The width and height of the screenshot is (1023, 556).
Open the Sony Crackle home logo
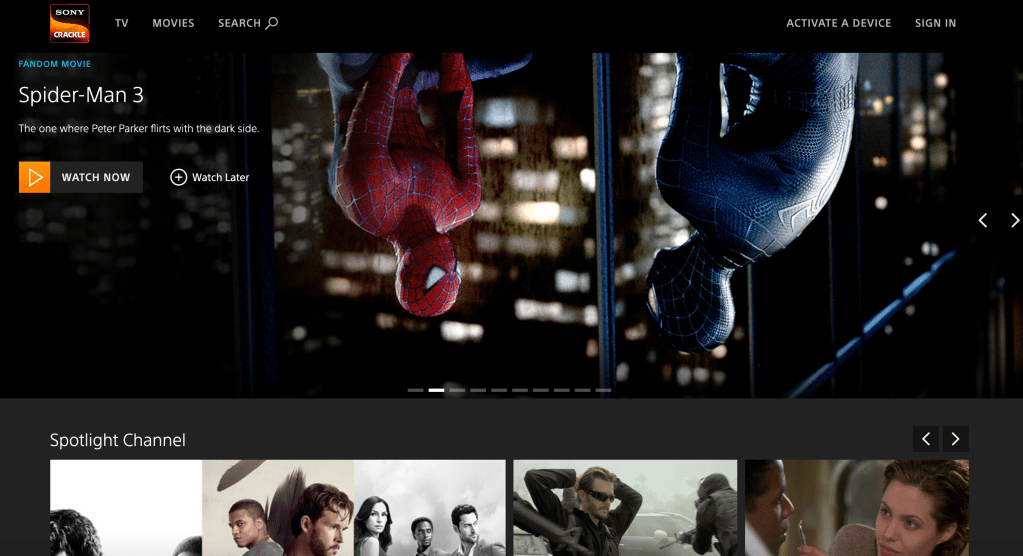coord(70,23)
